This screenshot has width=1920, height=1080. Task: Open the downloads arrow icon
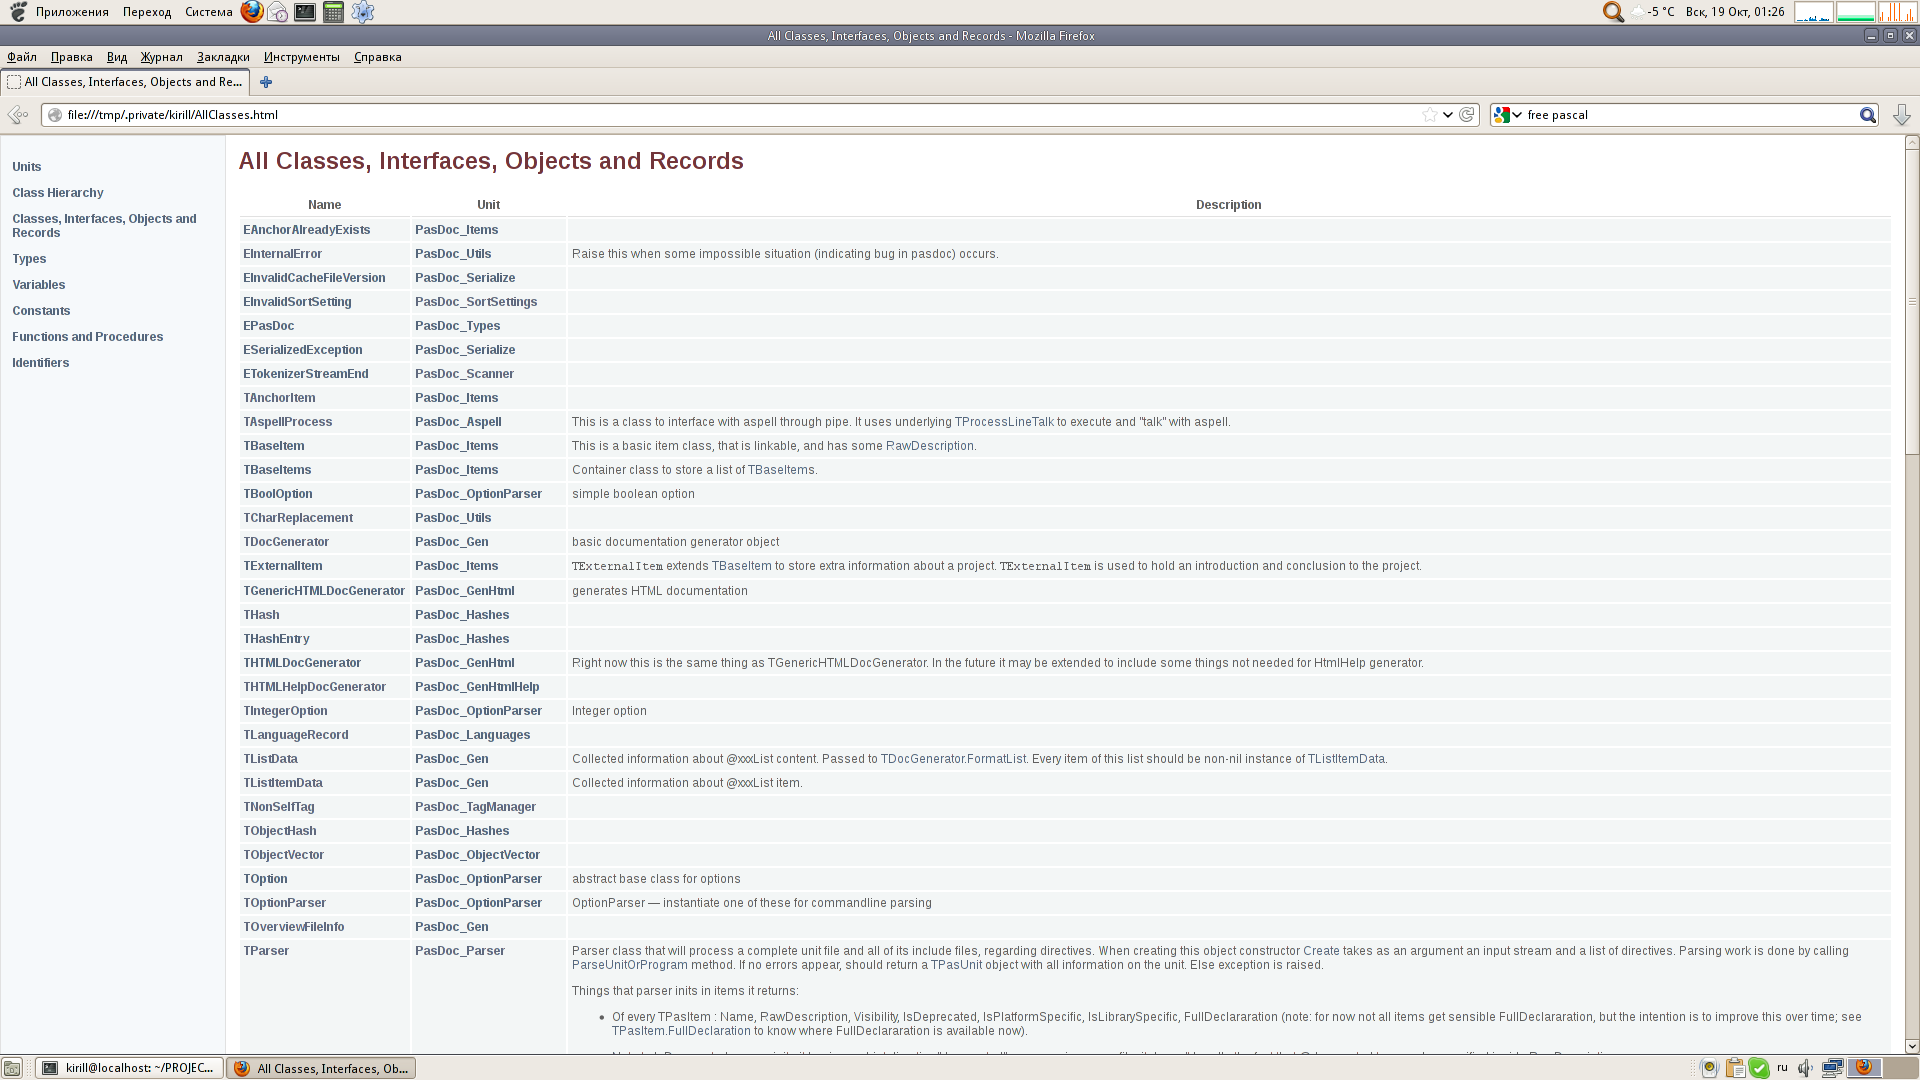click(1901, 115)
